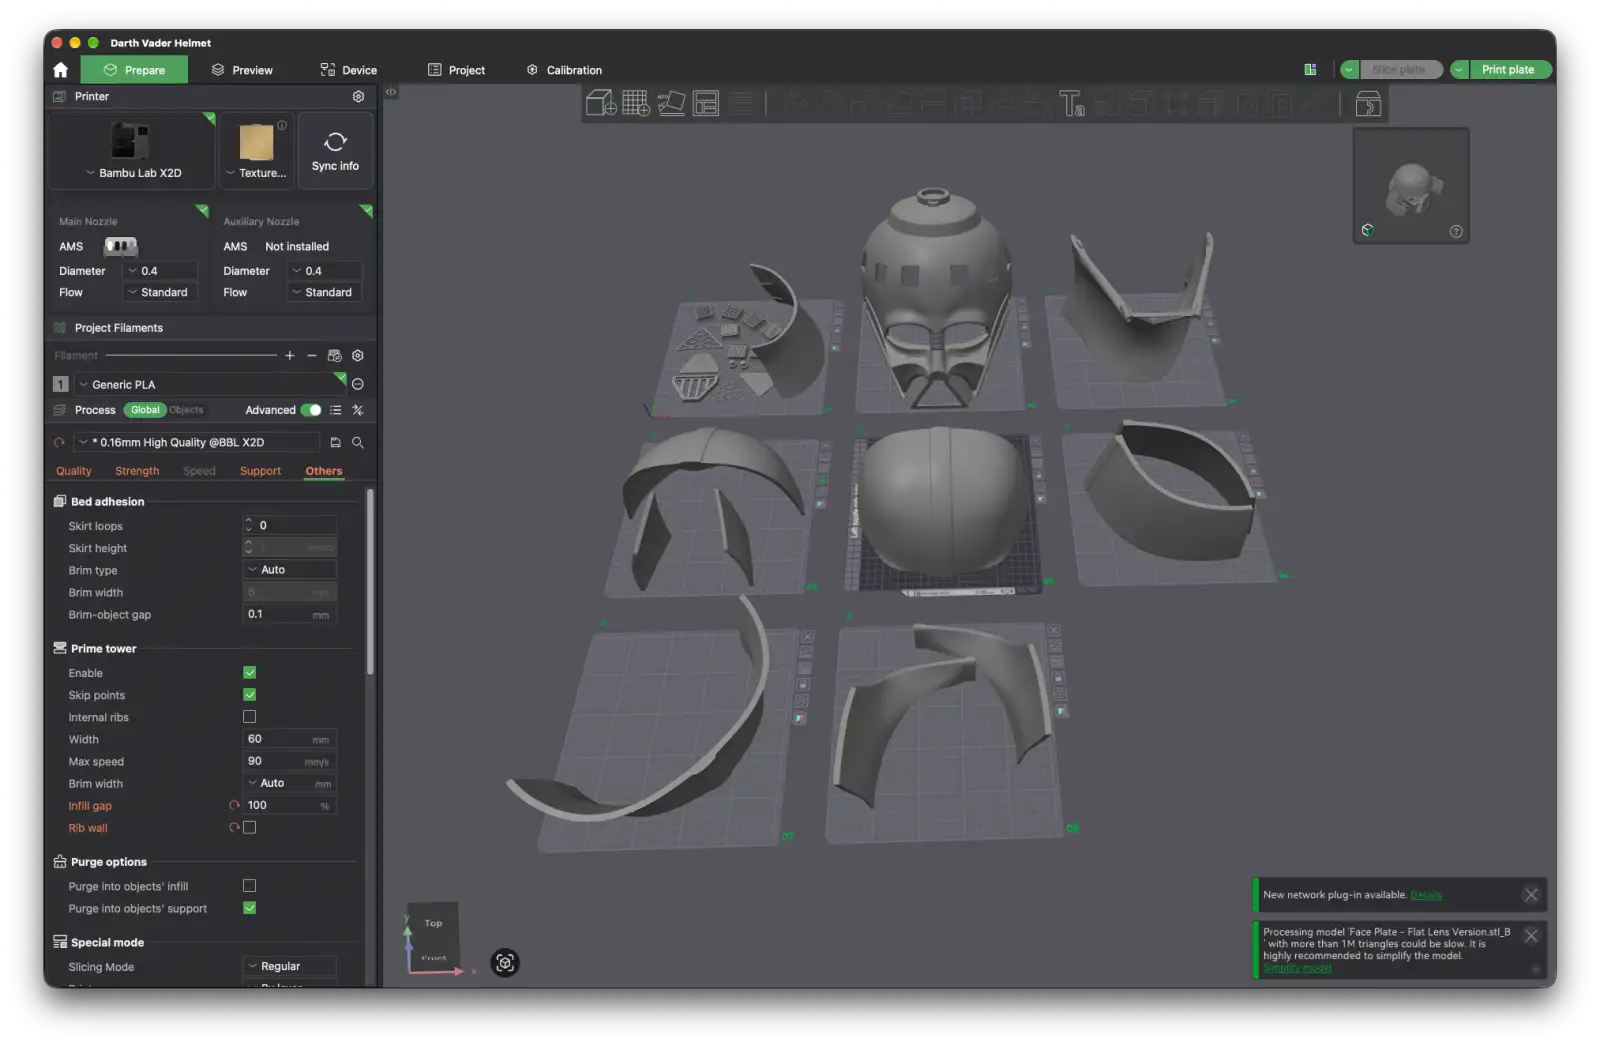Save the process preset via disk icon
Viewport: 1600px width, 1046px height.
tap(336, 442)
